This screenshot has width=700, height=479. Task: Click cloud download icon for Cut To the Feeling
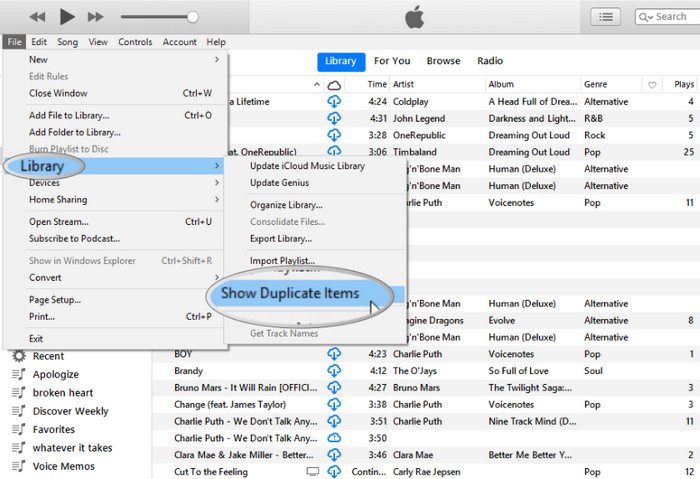tap(334, 472)
